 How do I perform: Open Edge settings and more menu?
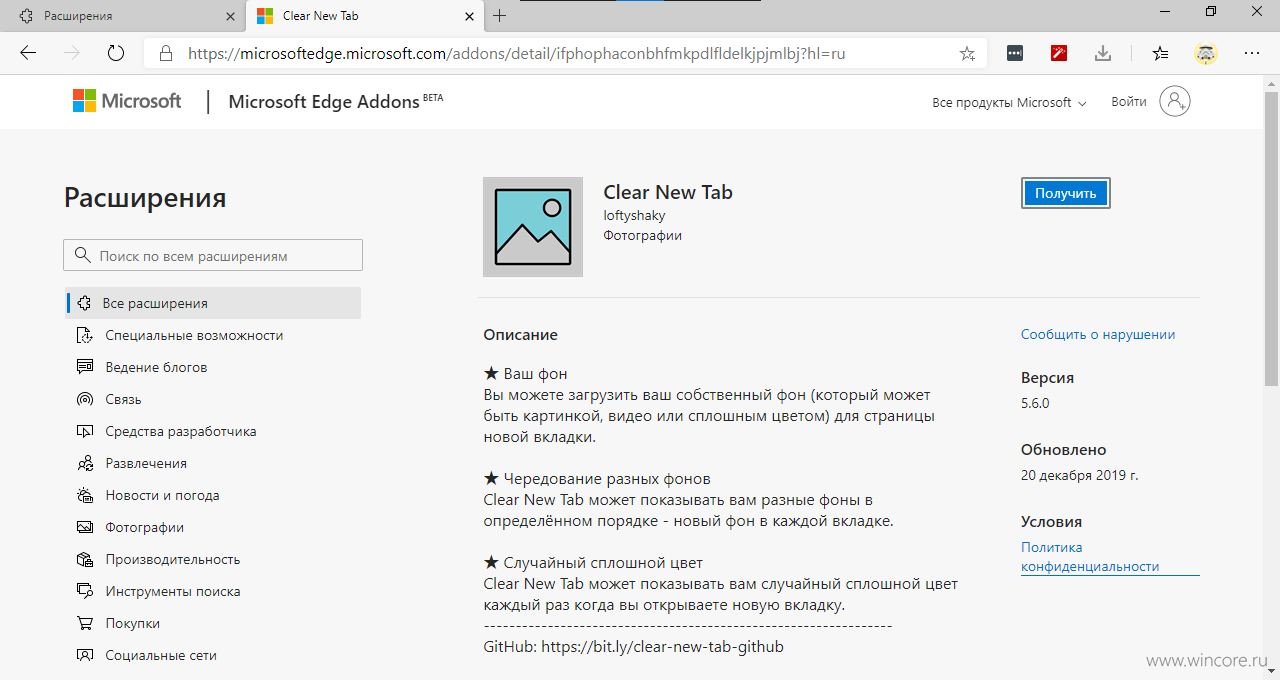click(1251, 54)
